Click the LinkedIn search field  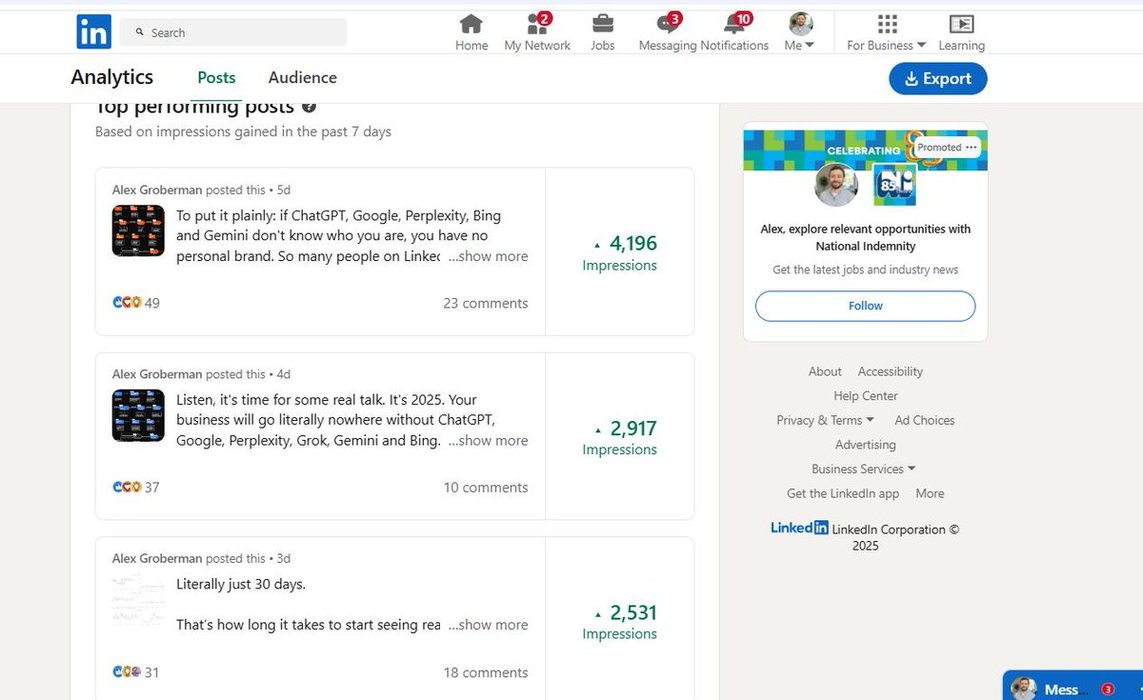pos(233,32)
